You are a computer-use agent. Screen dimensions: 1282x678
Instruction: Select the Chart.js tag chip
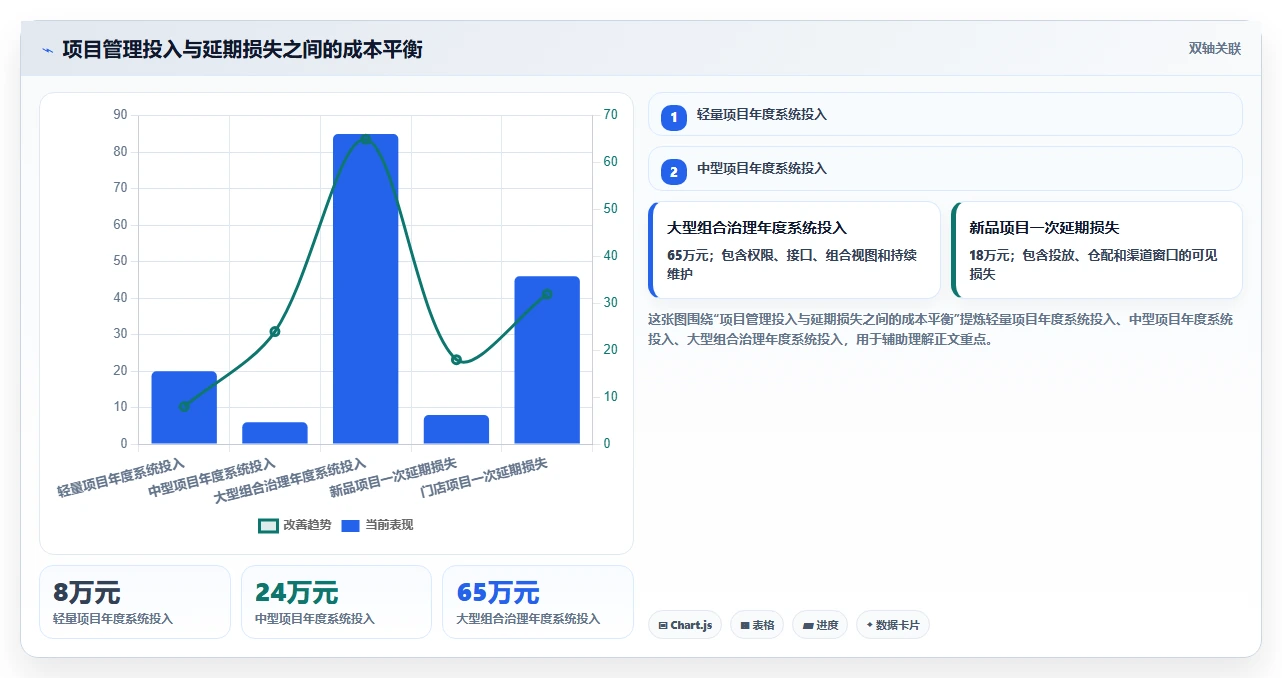point(685,625)
